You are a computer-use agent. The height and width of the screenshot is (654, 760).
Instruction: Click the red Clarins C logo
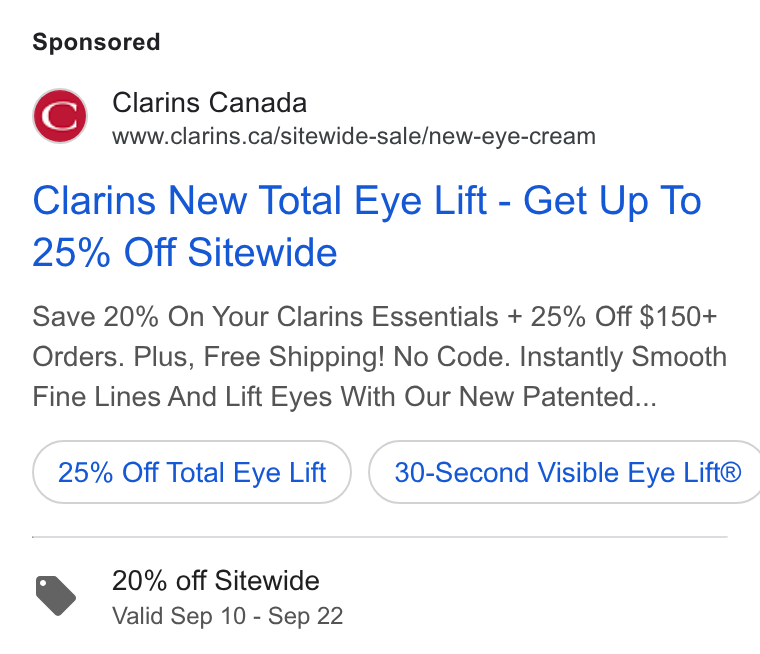[60, 116]
